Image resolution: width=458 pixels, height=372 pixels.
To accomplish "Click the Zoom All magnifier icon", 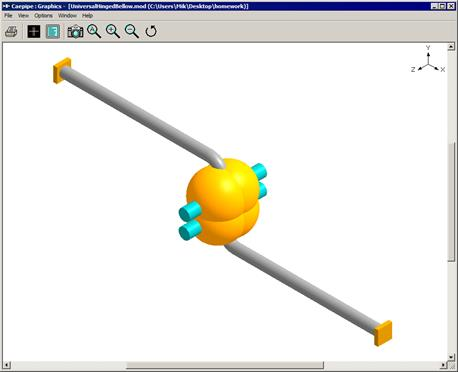I will (x=94, y=31).
